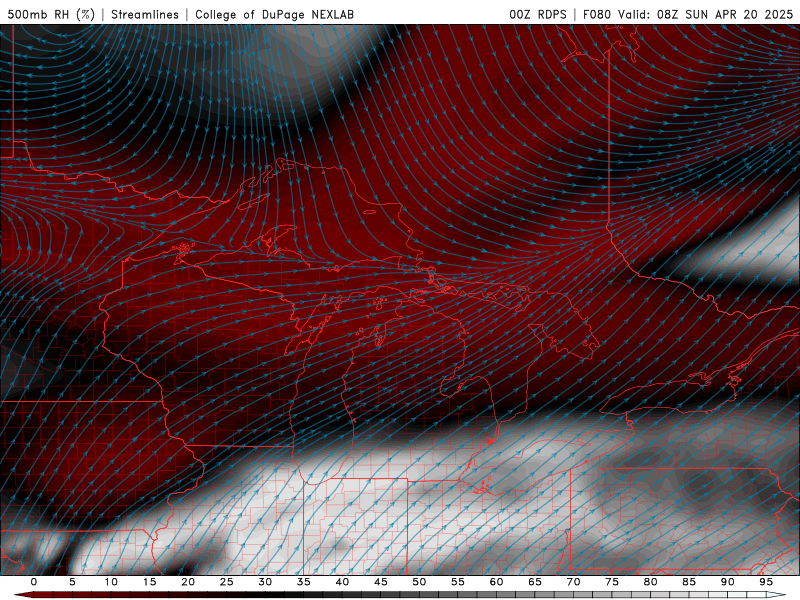Select the '90' value on the color bar
The image size is (800, 600).
727,582
